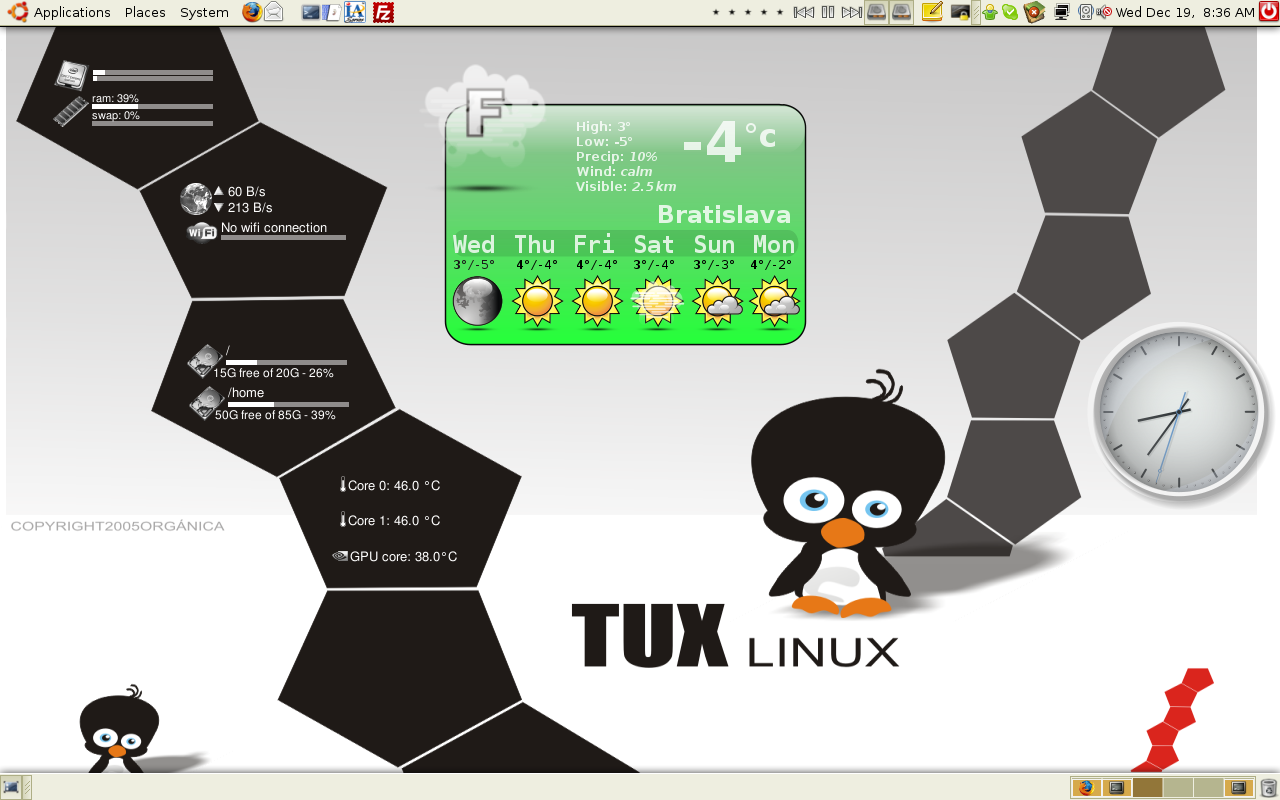Click the network globe widget icon
The image size is (1280, 800).
click(x=196, y=199)
